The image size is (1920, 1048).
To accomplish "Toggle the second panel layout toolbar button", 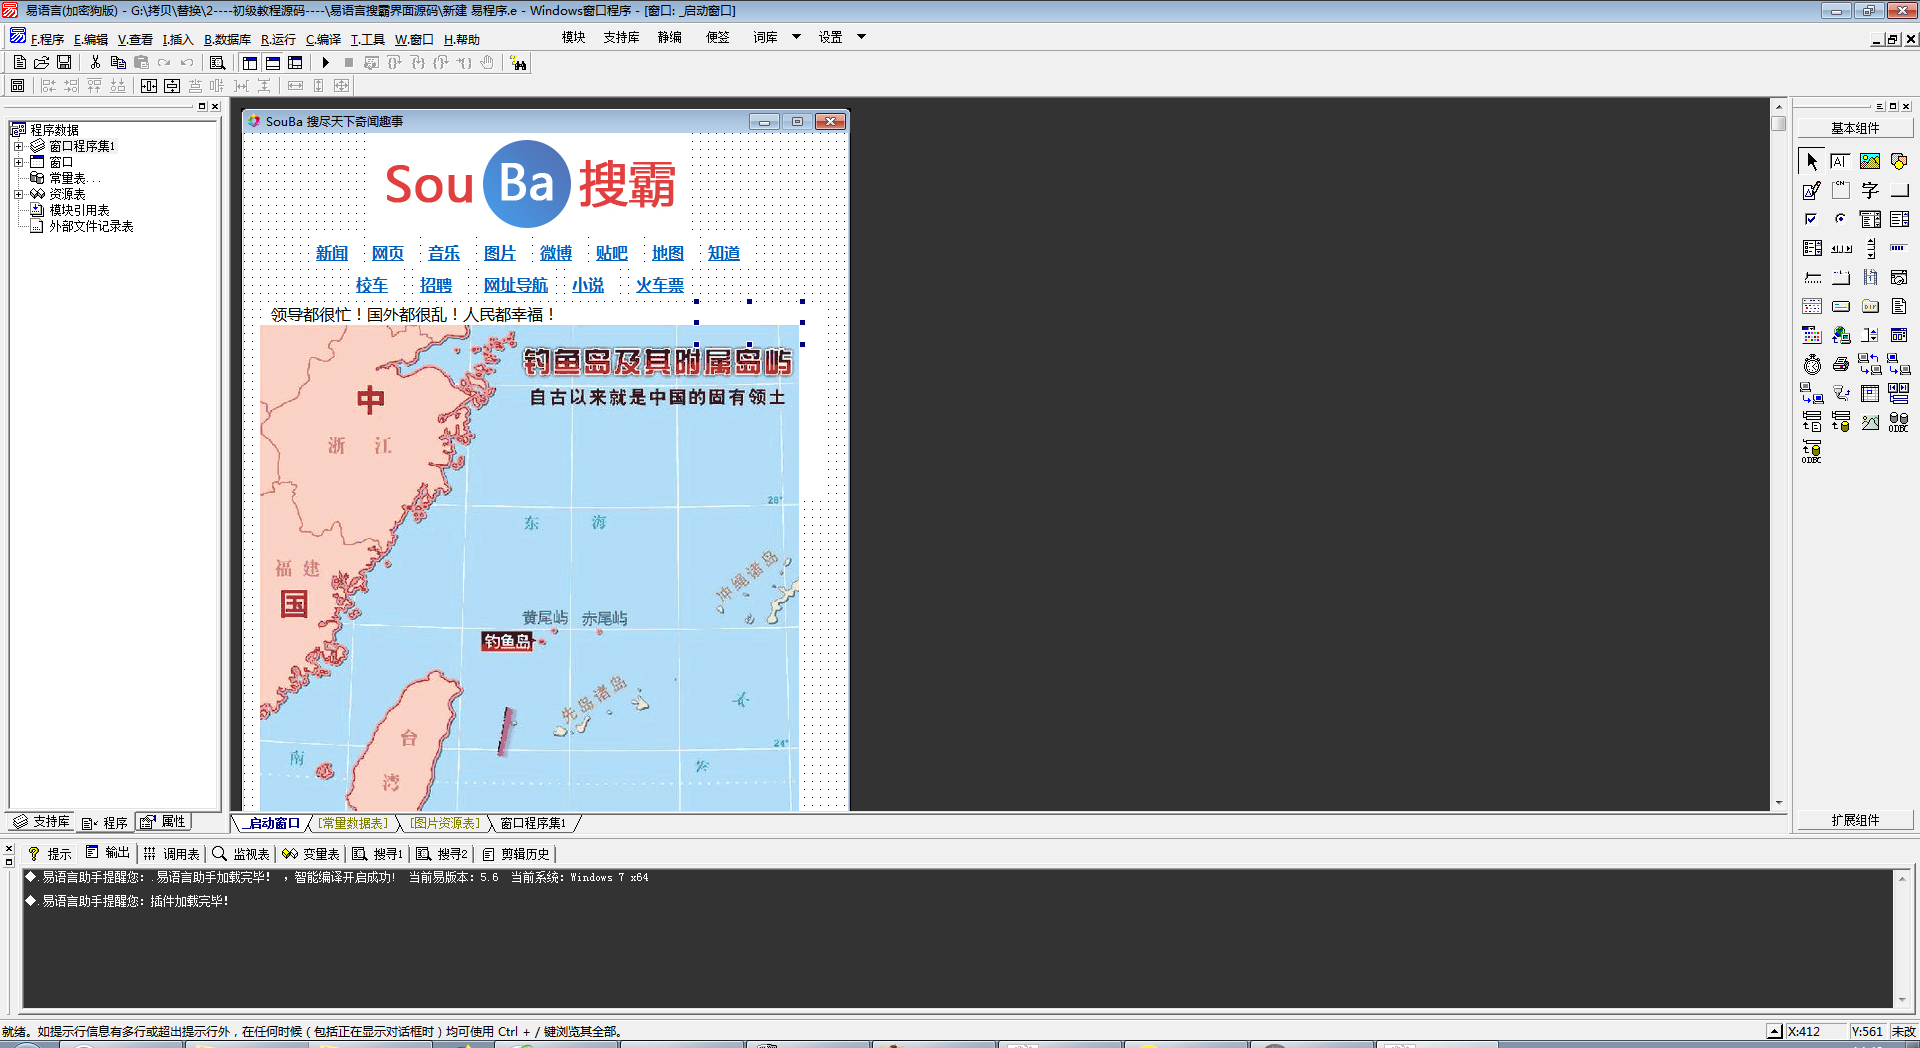I will 273,62.
